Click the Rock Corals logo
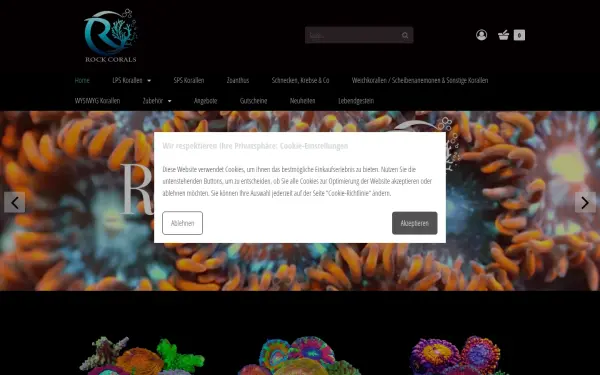Screen dimensions: 600x375 [x=111, y=36]
